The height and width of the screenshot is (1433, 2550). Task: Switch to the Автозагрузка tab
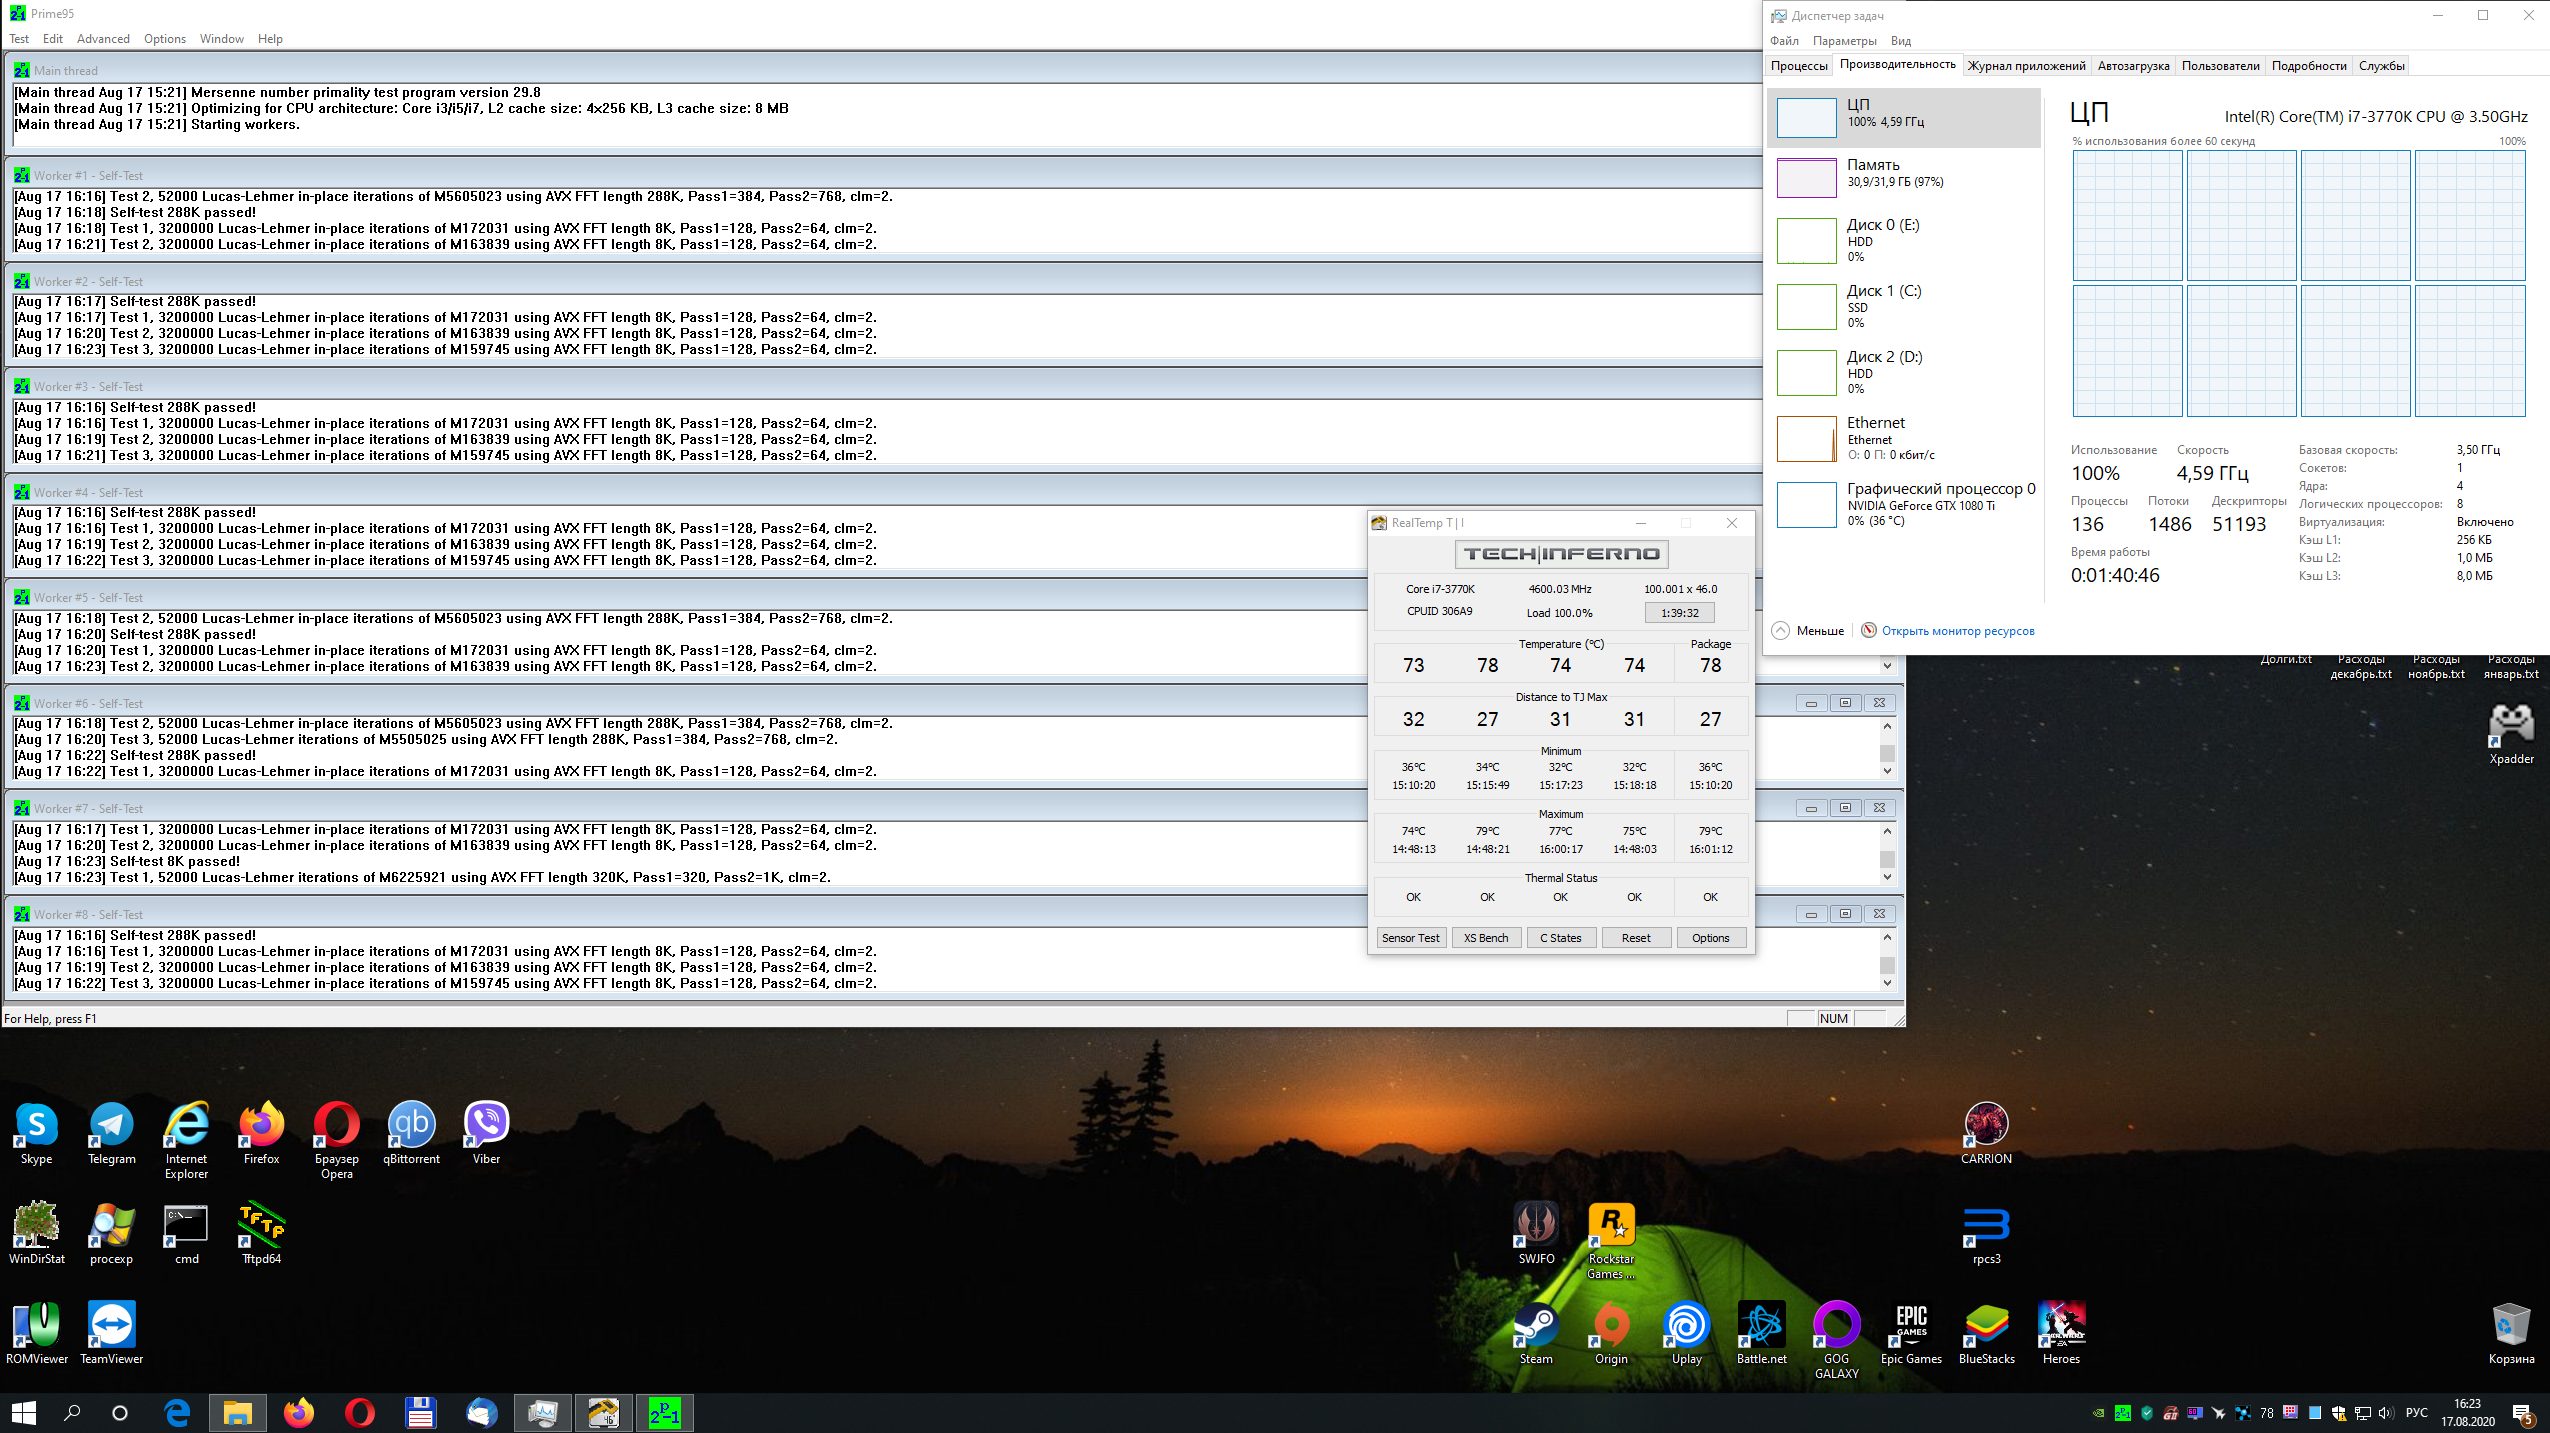(x=2133, y=66)
